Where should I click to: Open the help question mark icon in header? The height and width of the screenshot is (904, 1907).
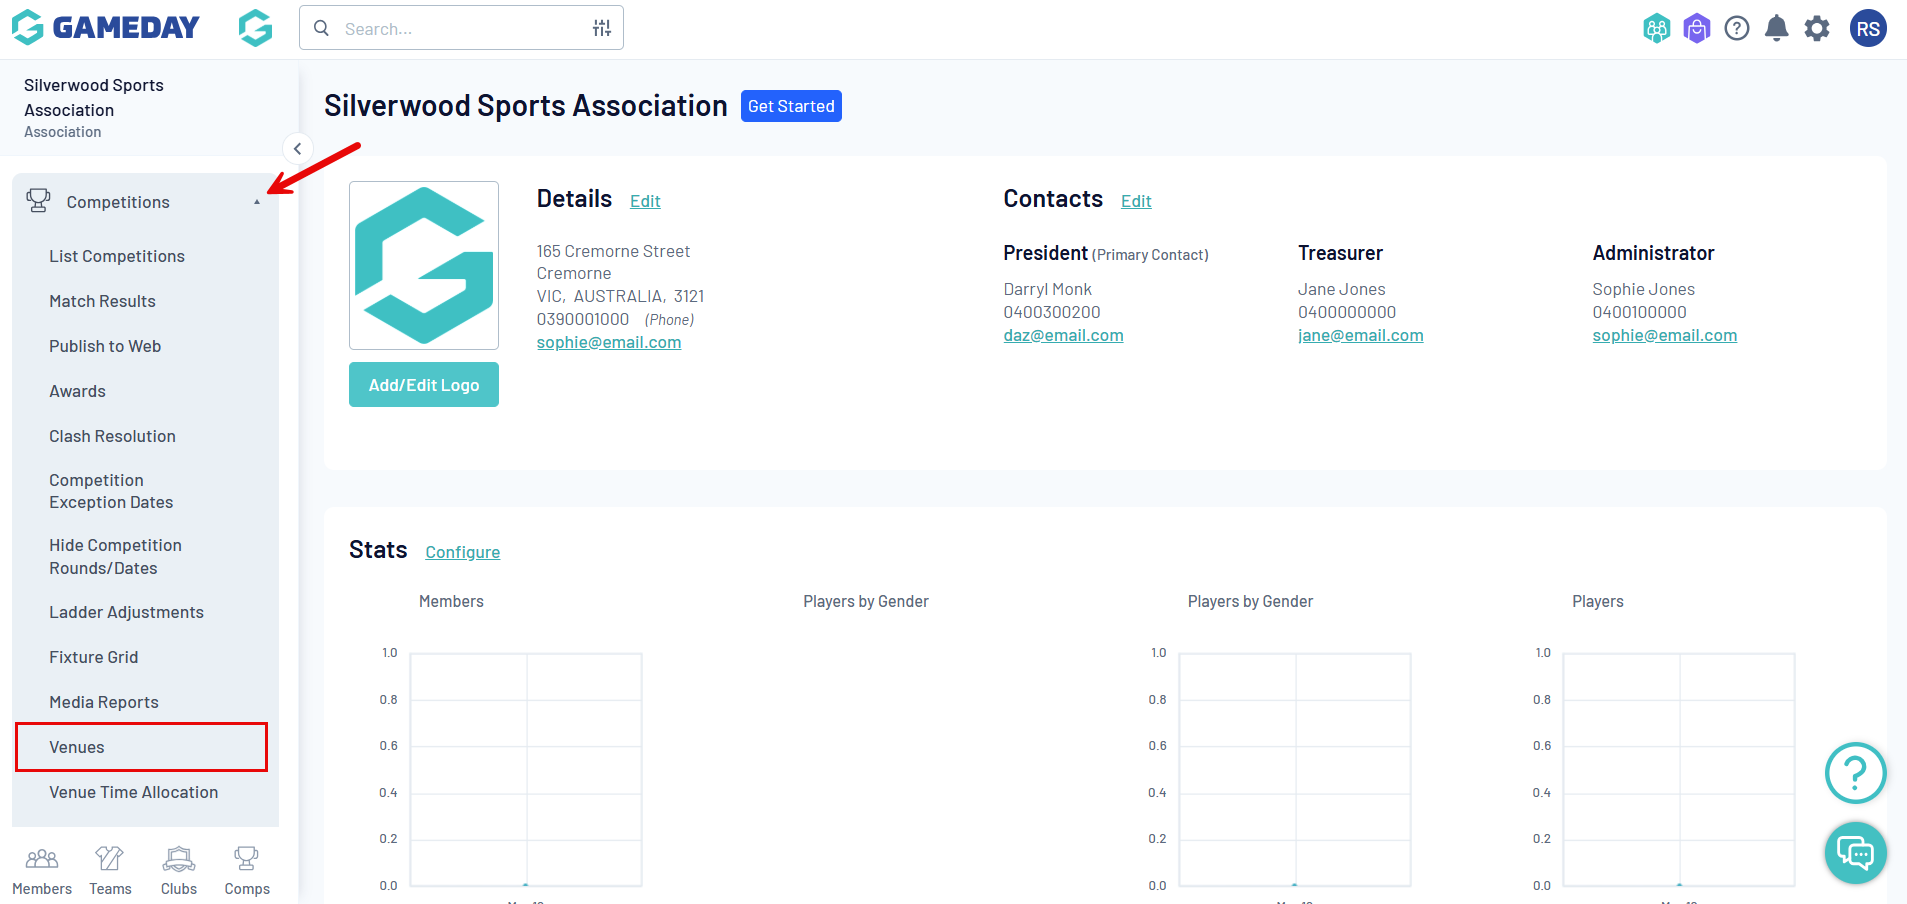point(1737,28)
